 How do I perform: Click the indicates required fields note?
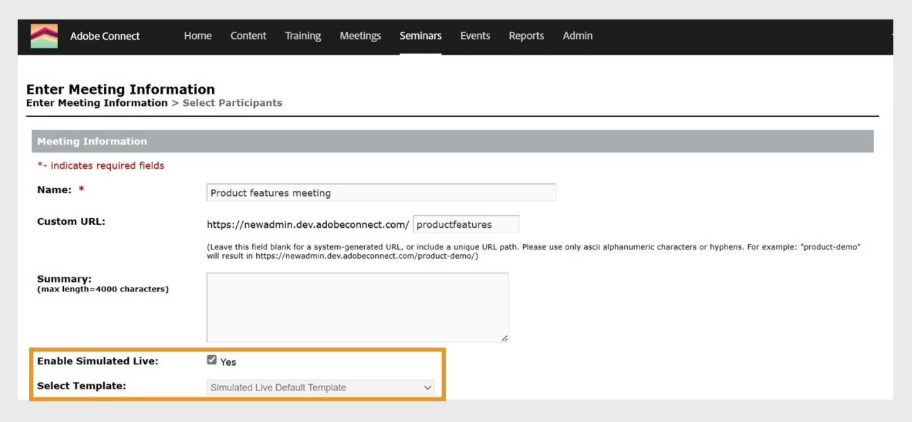pos(101,166)
